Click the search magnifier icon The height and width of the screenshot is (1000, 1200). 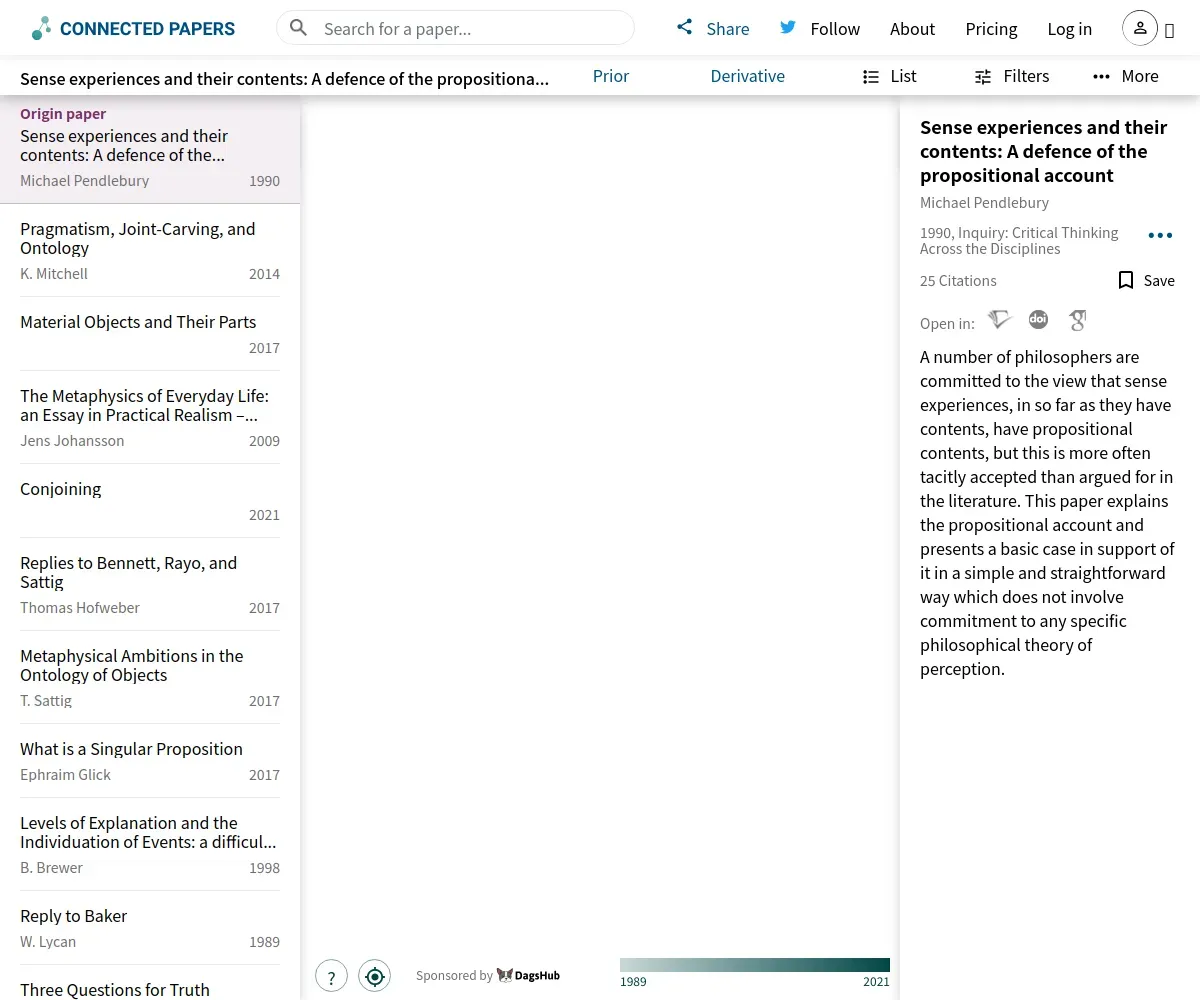[x=298, y=28]
